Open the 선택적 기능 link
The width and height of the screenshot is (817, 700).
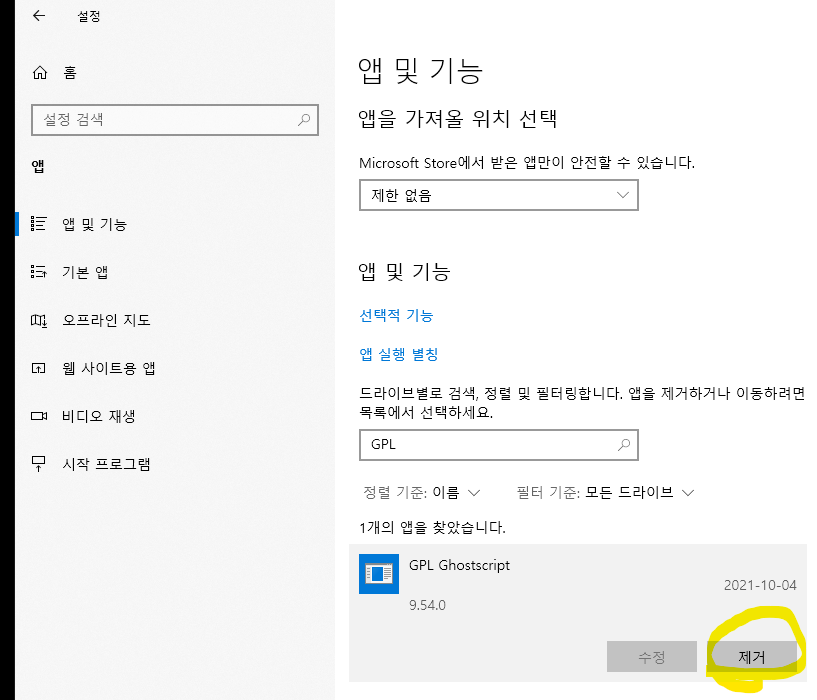coord(396,315)
